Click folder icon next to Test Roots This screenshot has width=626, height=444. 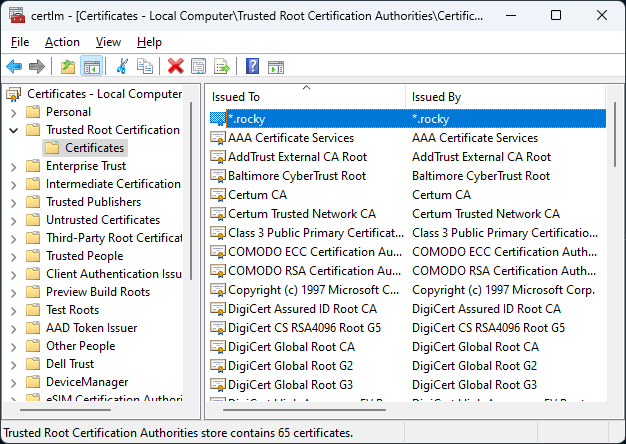click(x=33, y=310)
